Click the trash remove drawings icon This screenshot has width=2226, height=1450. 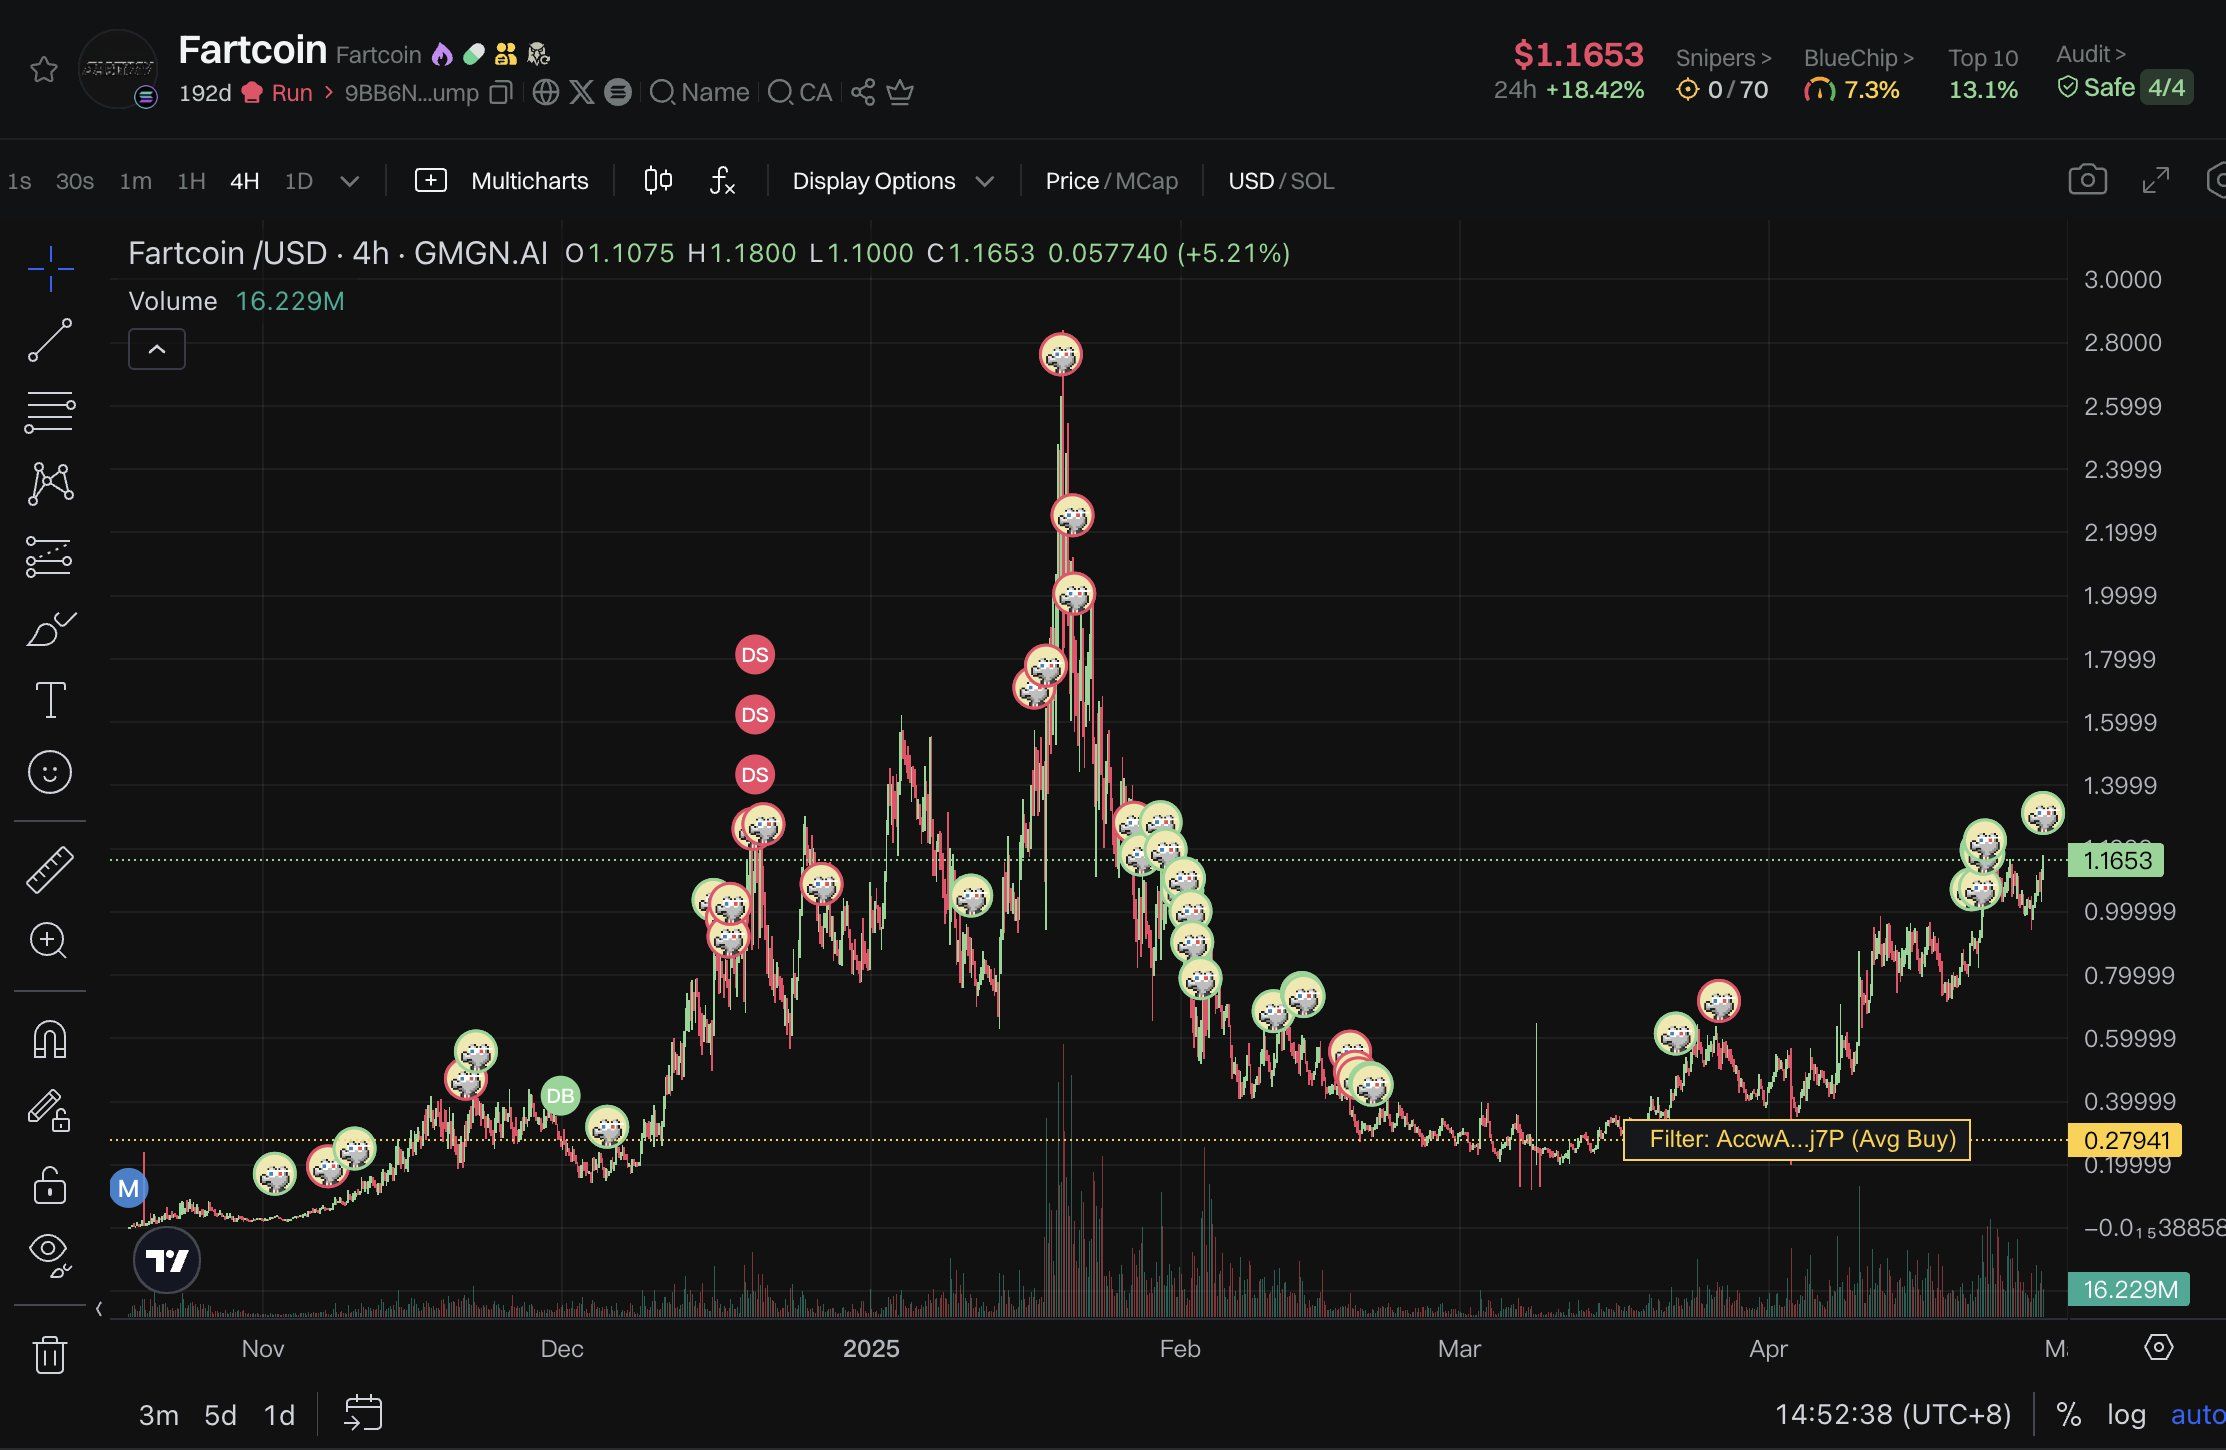tap(49, 1355)
